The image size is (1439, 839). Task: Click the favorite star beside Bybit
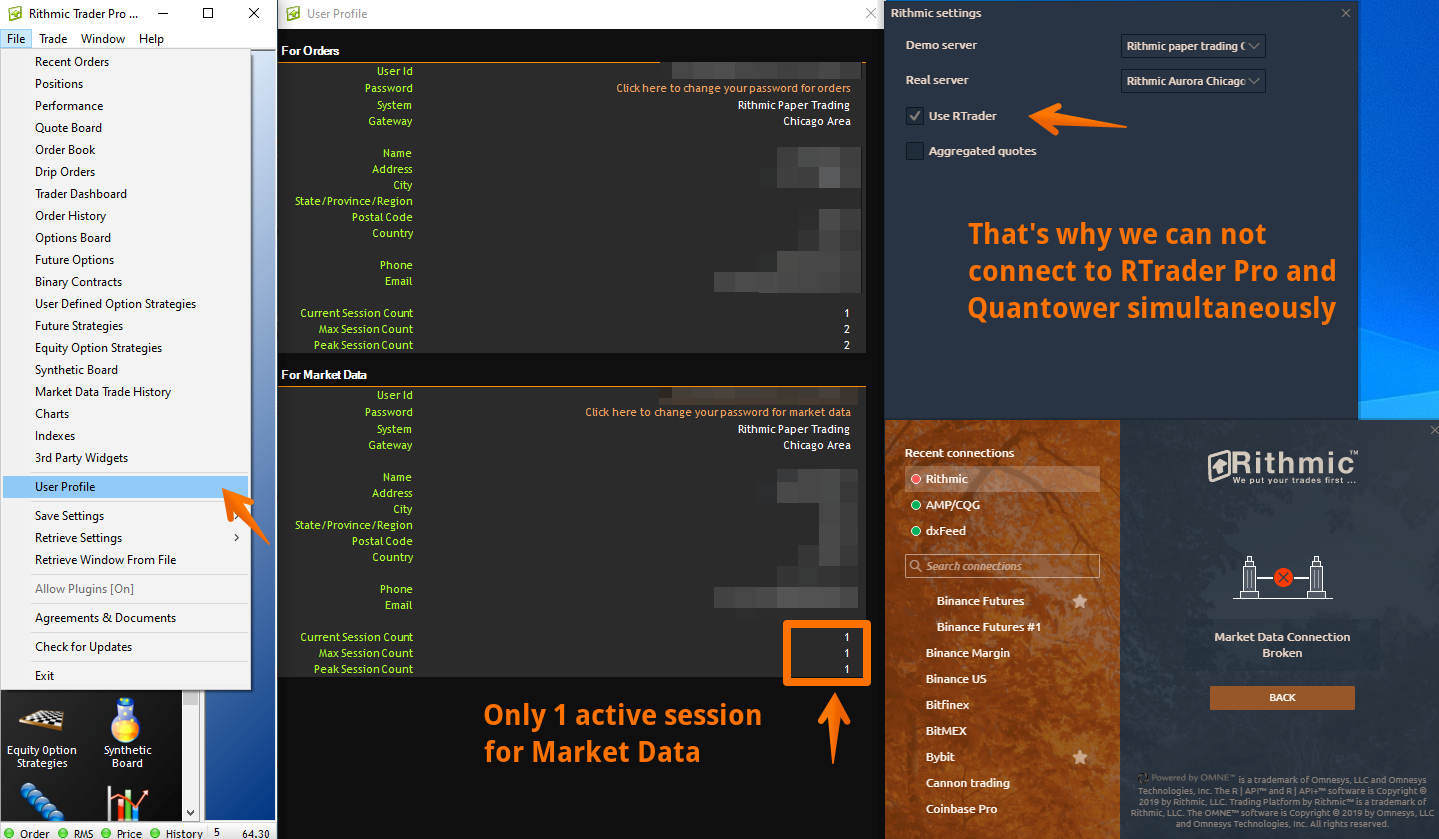point(1080,757)
